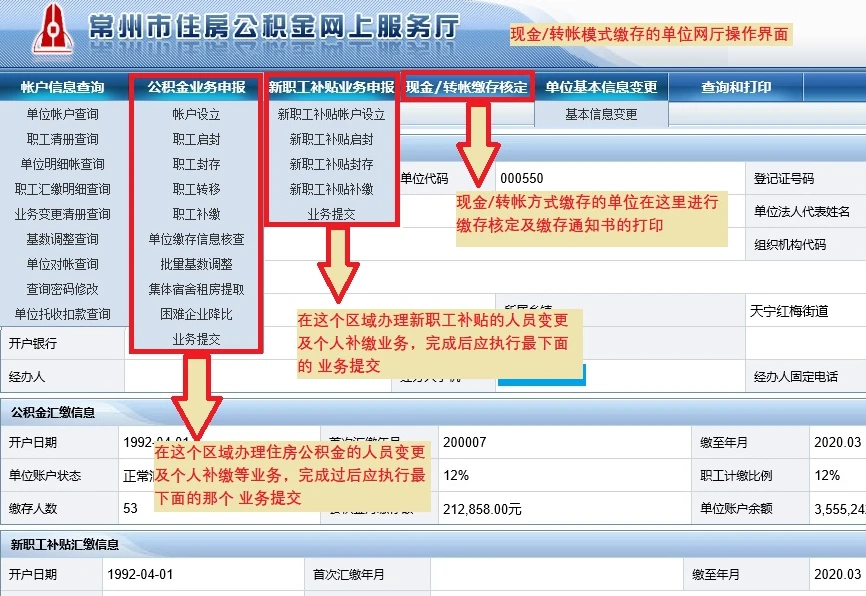Open 帐户信息查询 menu
866x596 pixels.
[62, 87]
